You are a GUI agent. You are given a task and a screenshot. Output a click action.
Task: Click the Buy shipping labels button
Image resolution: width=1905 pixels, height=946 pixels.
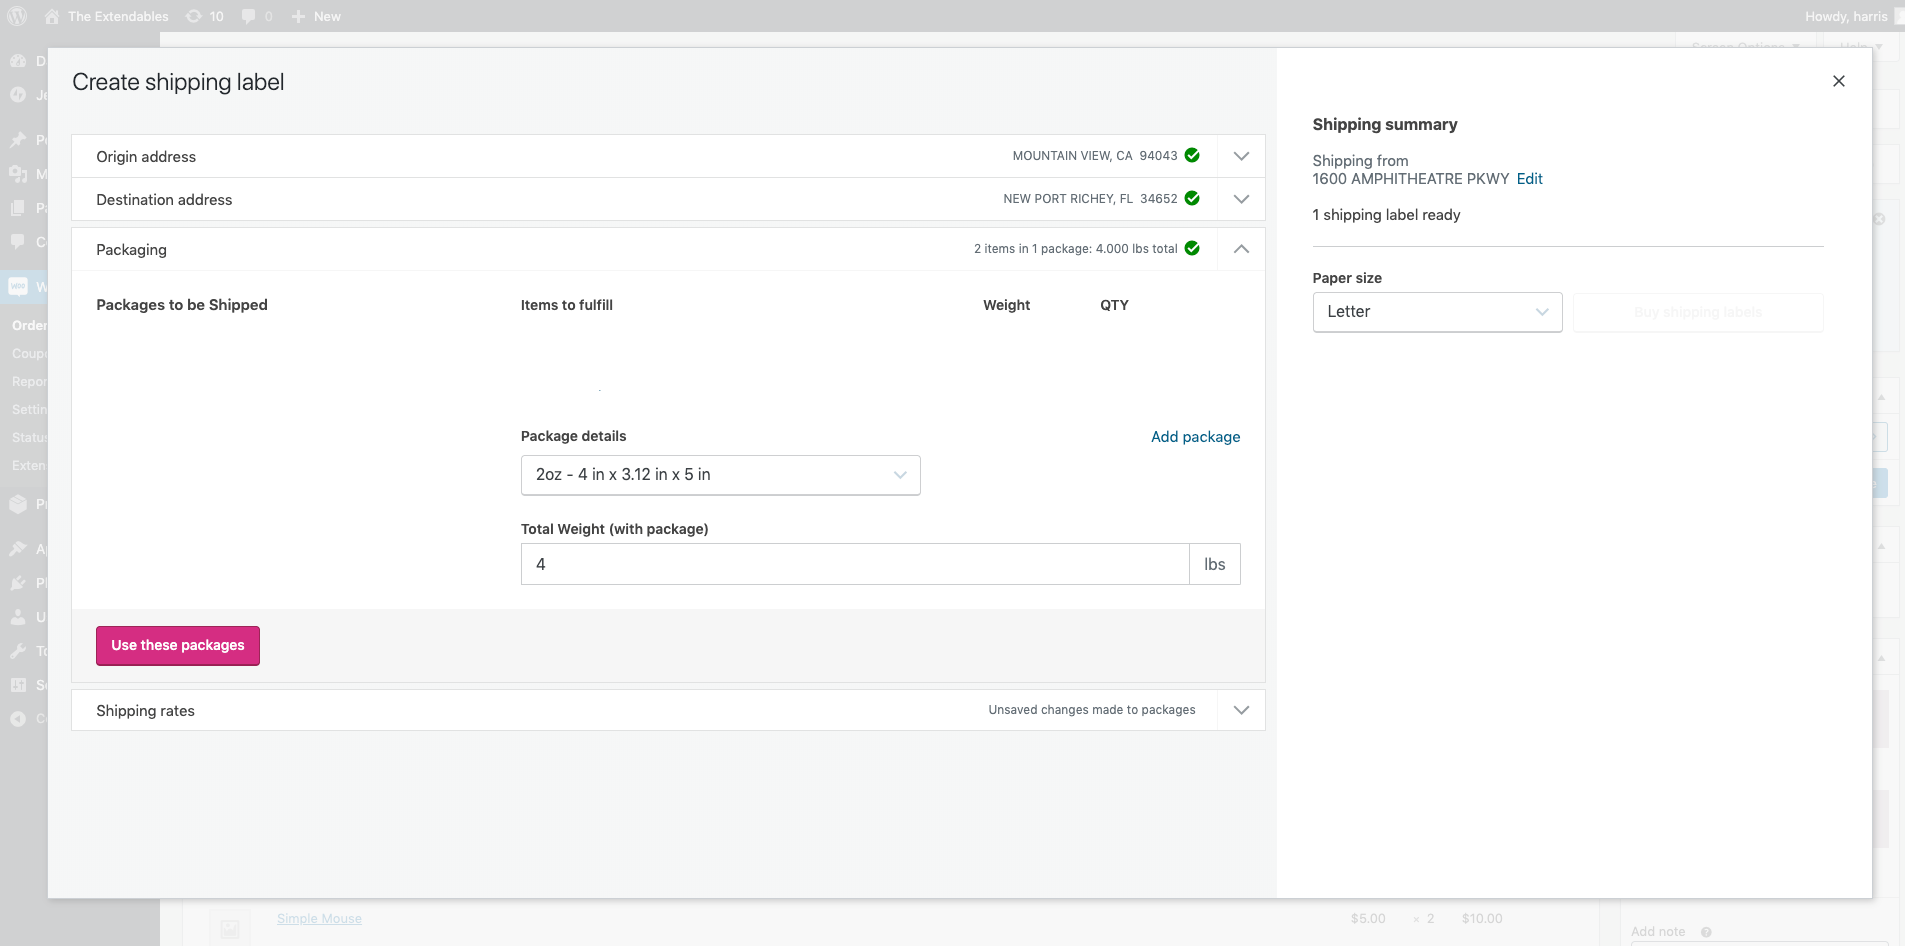coord(1698,312)
